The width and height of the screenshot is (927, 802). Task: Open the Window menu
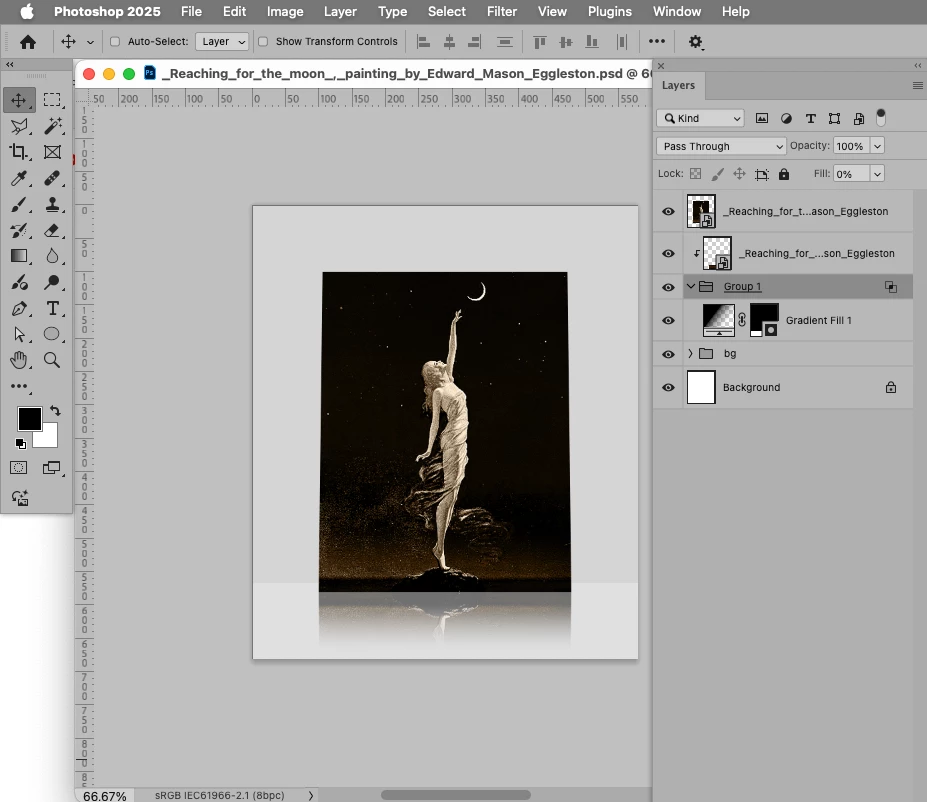click(x=677, y=11)
